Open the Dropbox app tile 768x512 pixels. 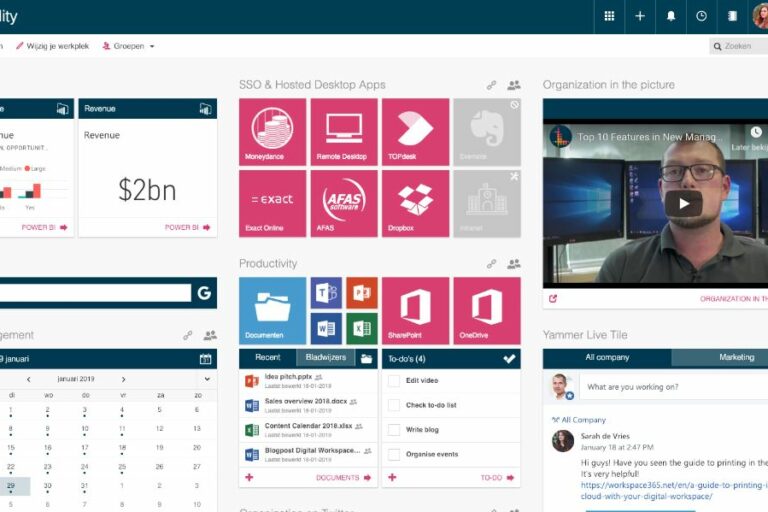click(x=415, y=203)
